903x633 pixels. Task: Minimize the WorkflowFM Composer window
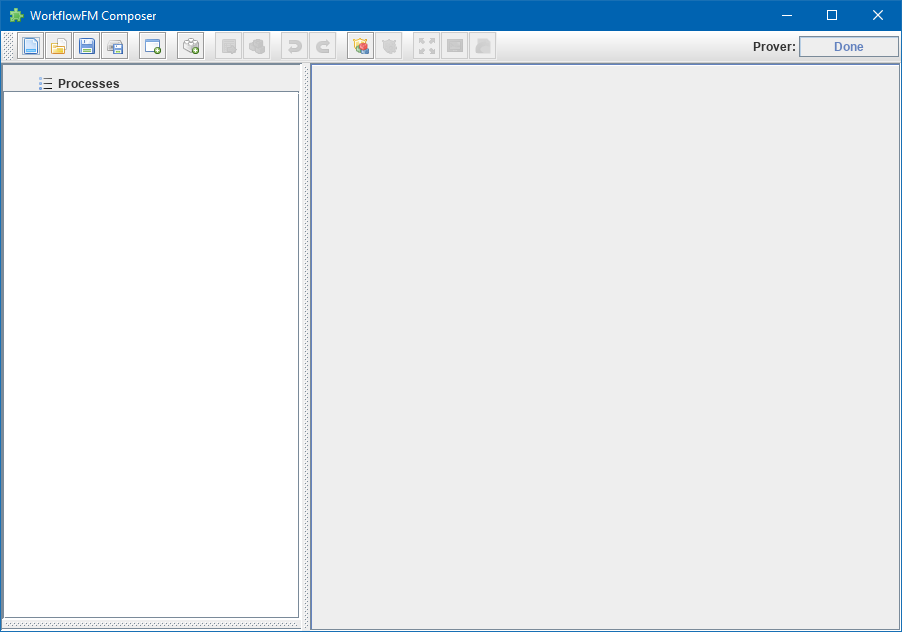[786, 15]
